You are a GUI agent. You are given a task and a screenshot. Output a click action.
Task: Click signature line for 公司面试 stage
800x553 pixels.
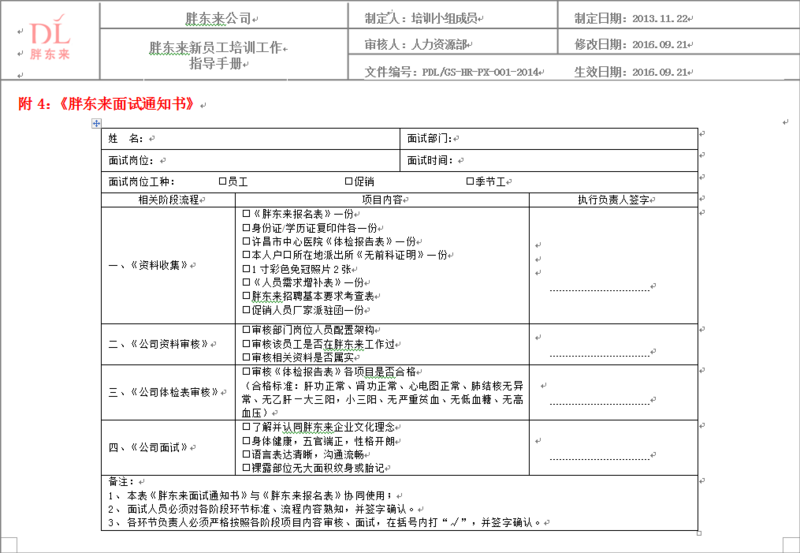[x=599, y=459]
